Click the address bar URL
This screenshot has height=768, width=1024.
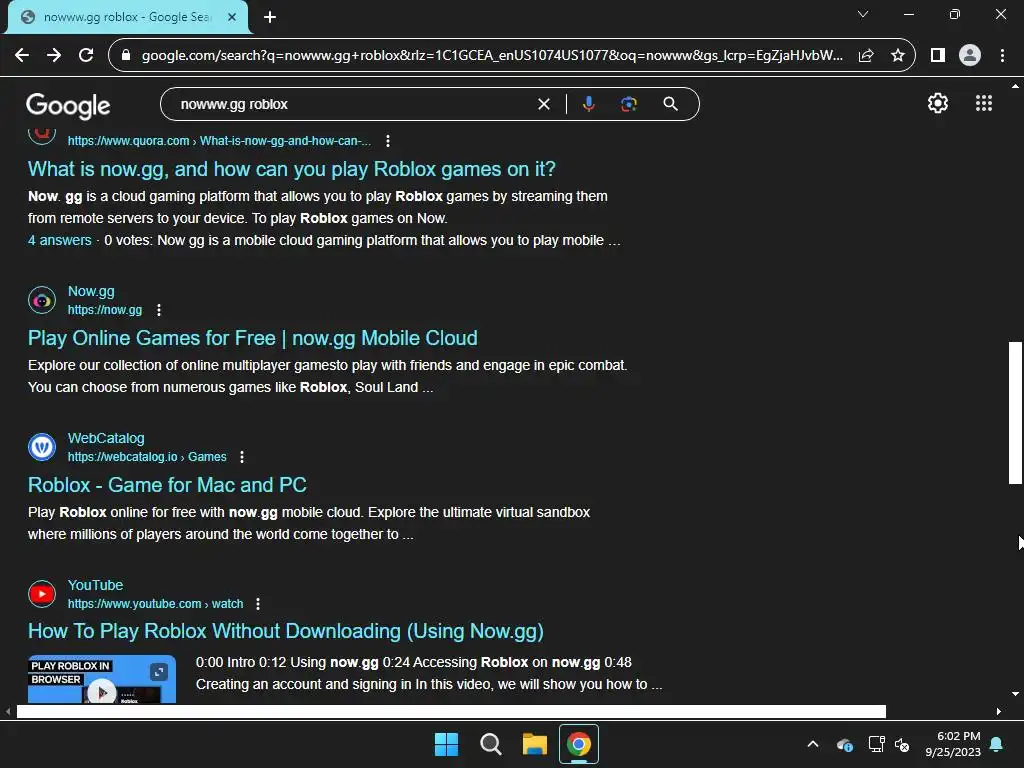492,56
